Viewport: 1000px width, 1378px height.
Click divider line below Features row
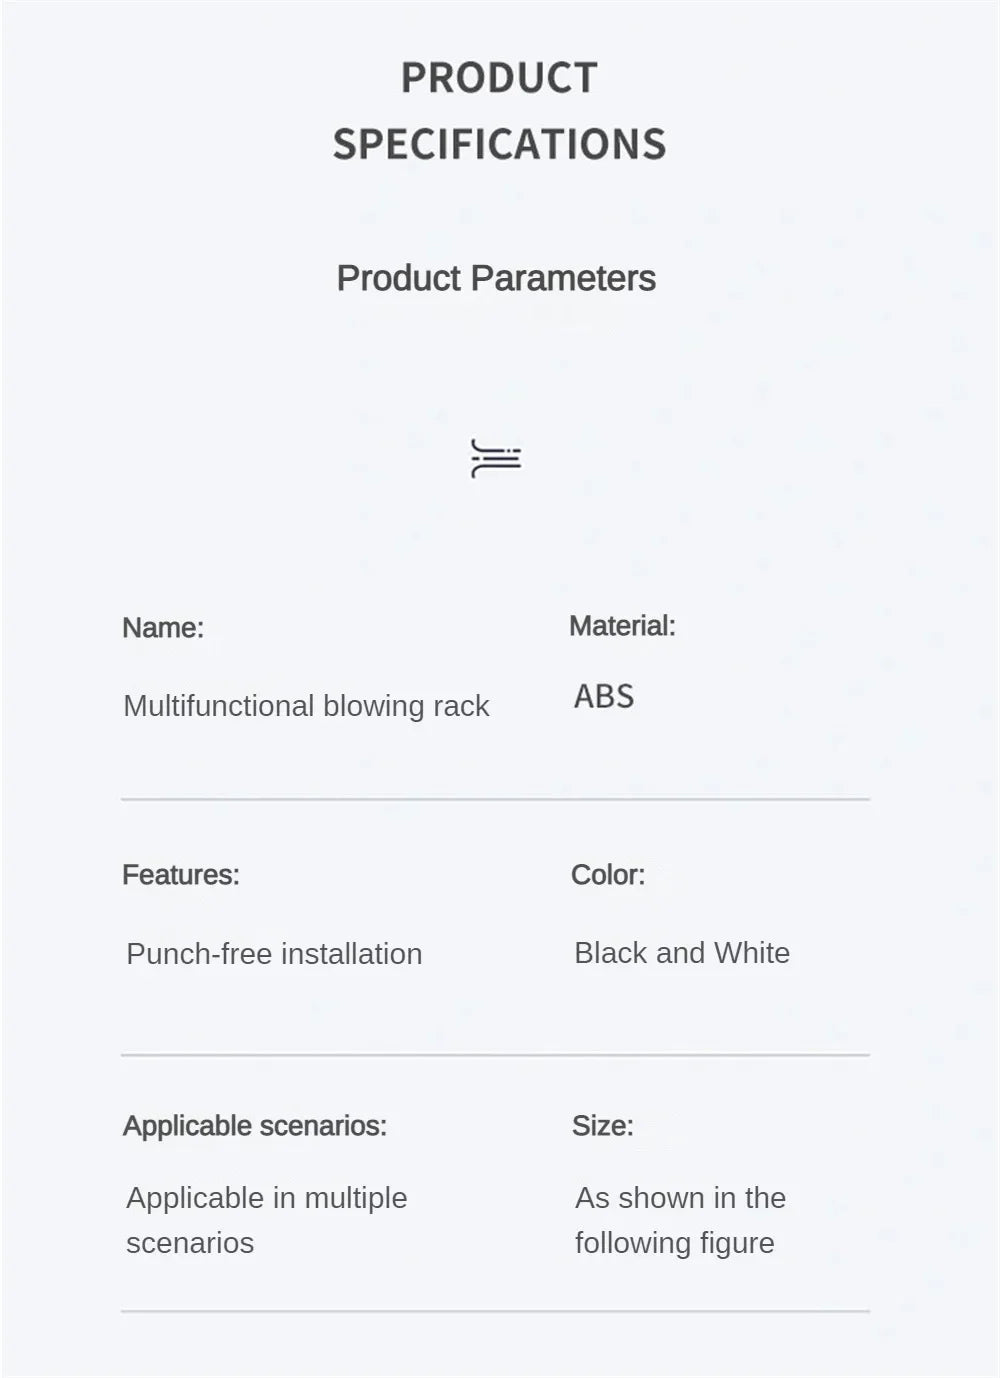click(495, 1054)
